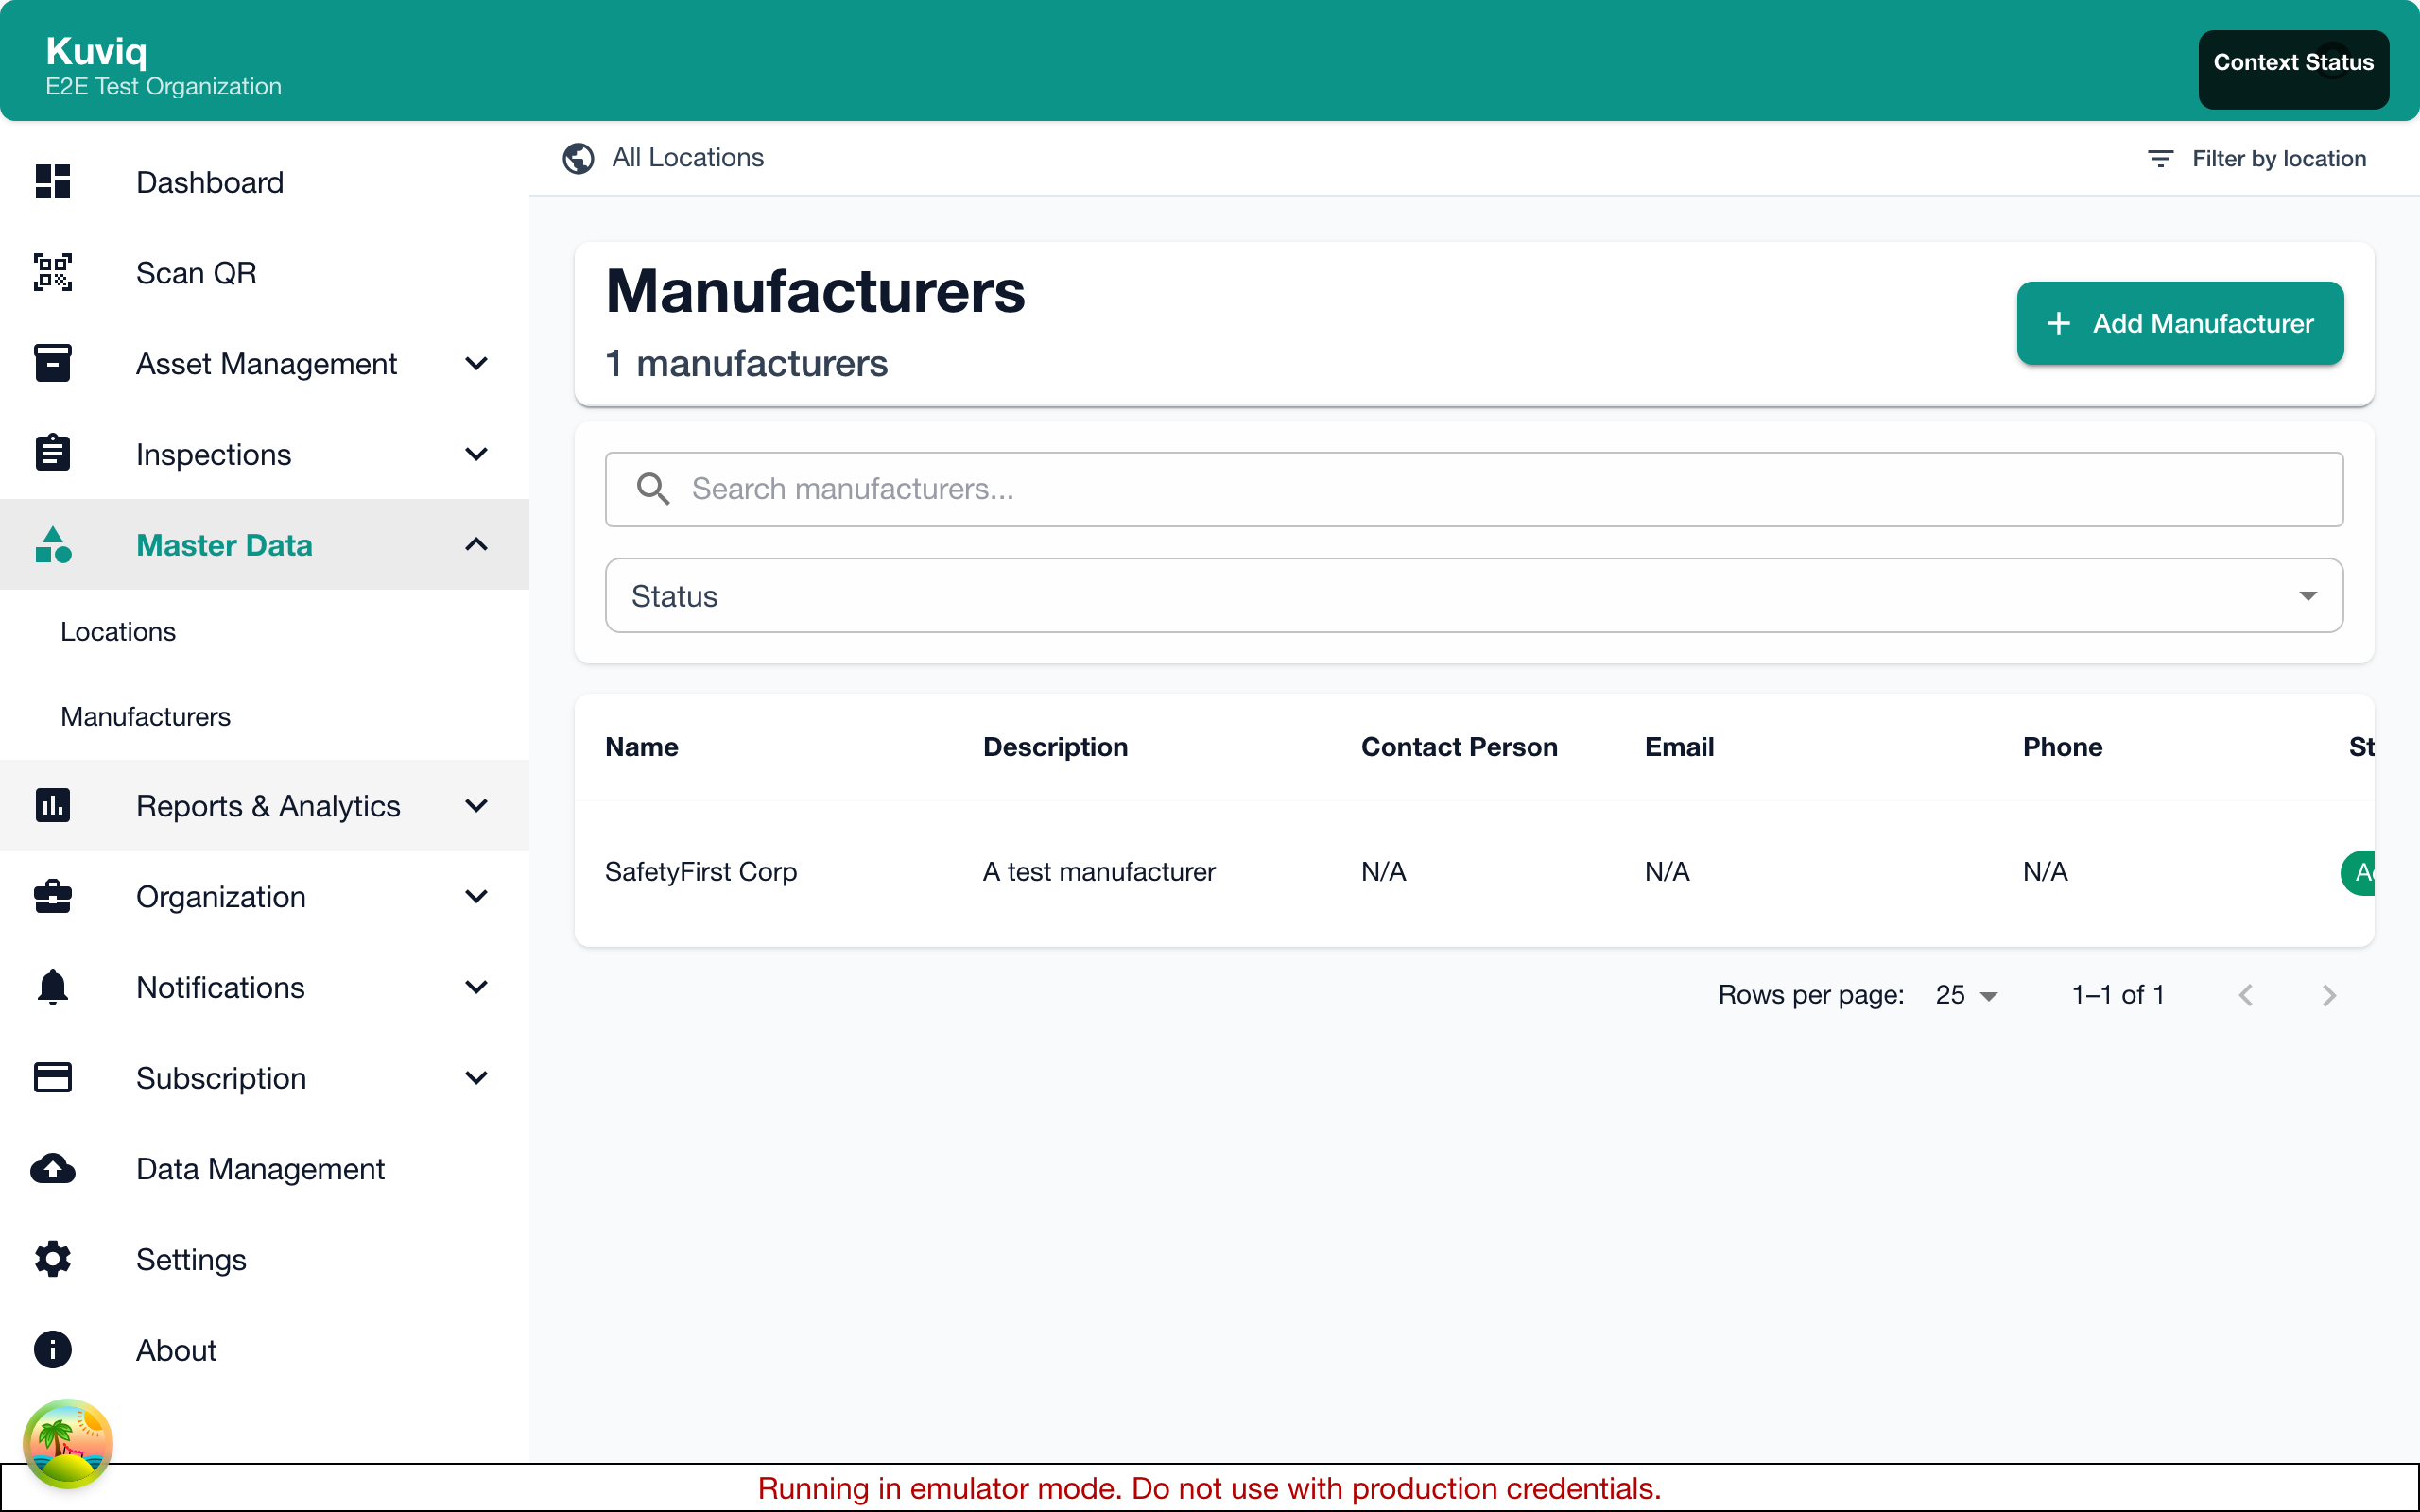Click the Add Manufacturer button
The height and width of the screenshot is (1512, 2420).
pyautogui.click(x=2179, y=323)
